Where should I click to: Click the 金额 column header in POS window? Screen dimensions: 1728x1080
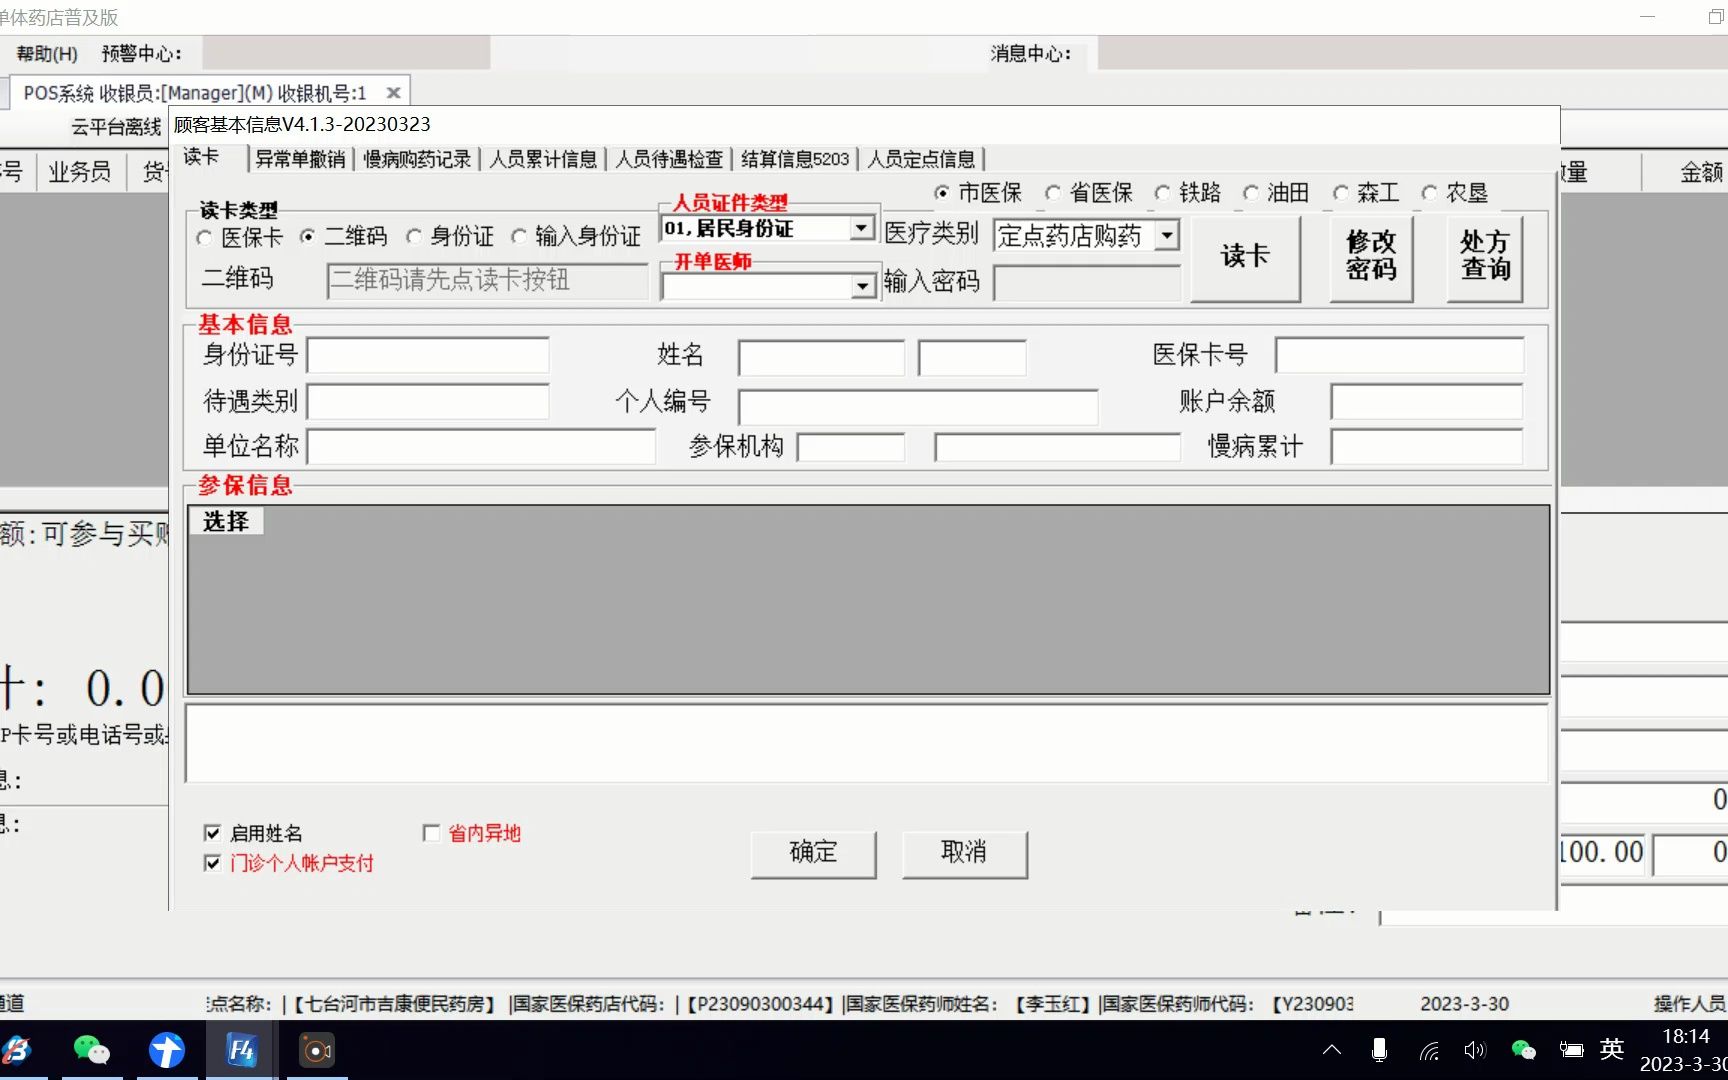[x=1700, y=172]
